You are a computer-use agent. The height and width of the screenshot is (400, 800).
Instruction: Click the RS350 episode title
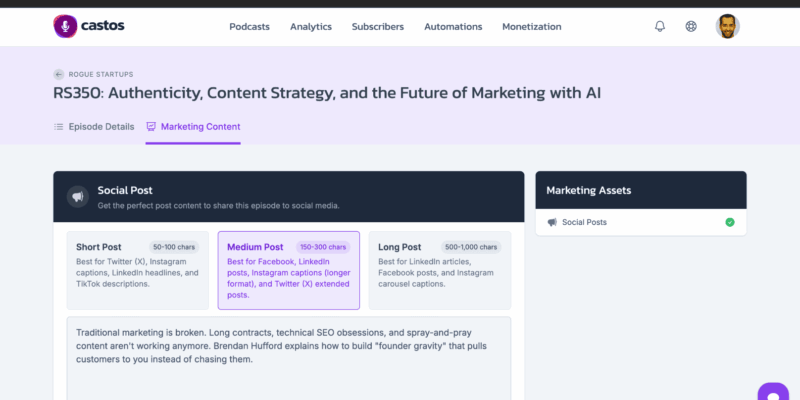(327, 93)
